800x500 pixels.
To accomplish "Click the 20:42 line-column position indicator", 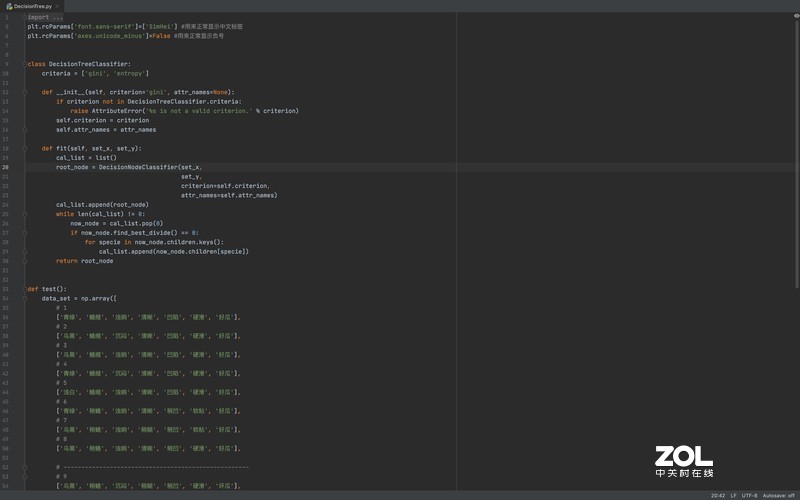I will tap(718, 495).
